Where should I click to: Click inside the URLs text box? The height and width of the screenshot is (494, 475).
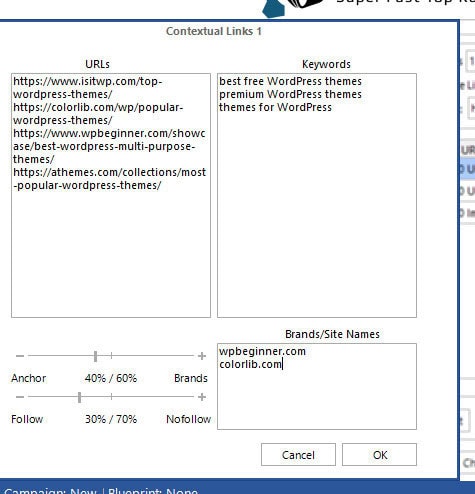point(111,195)
